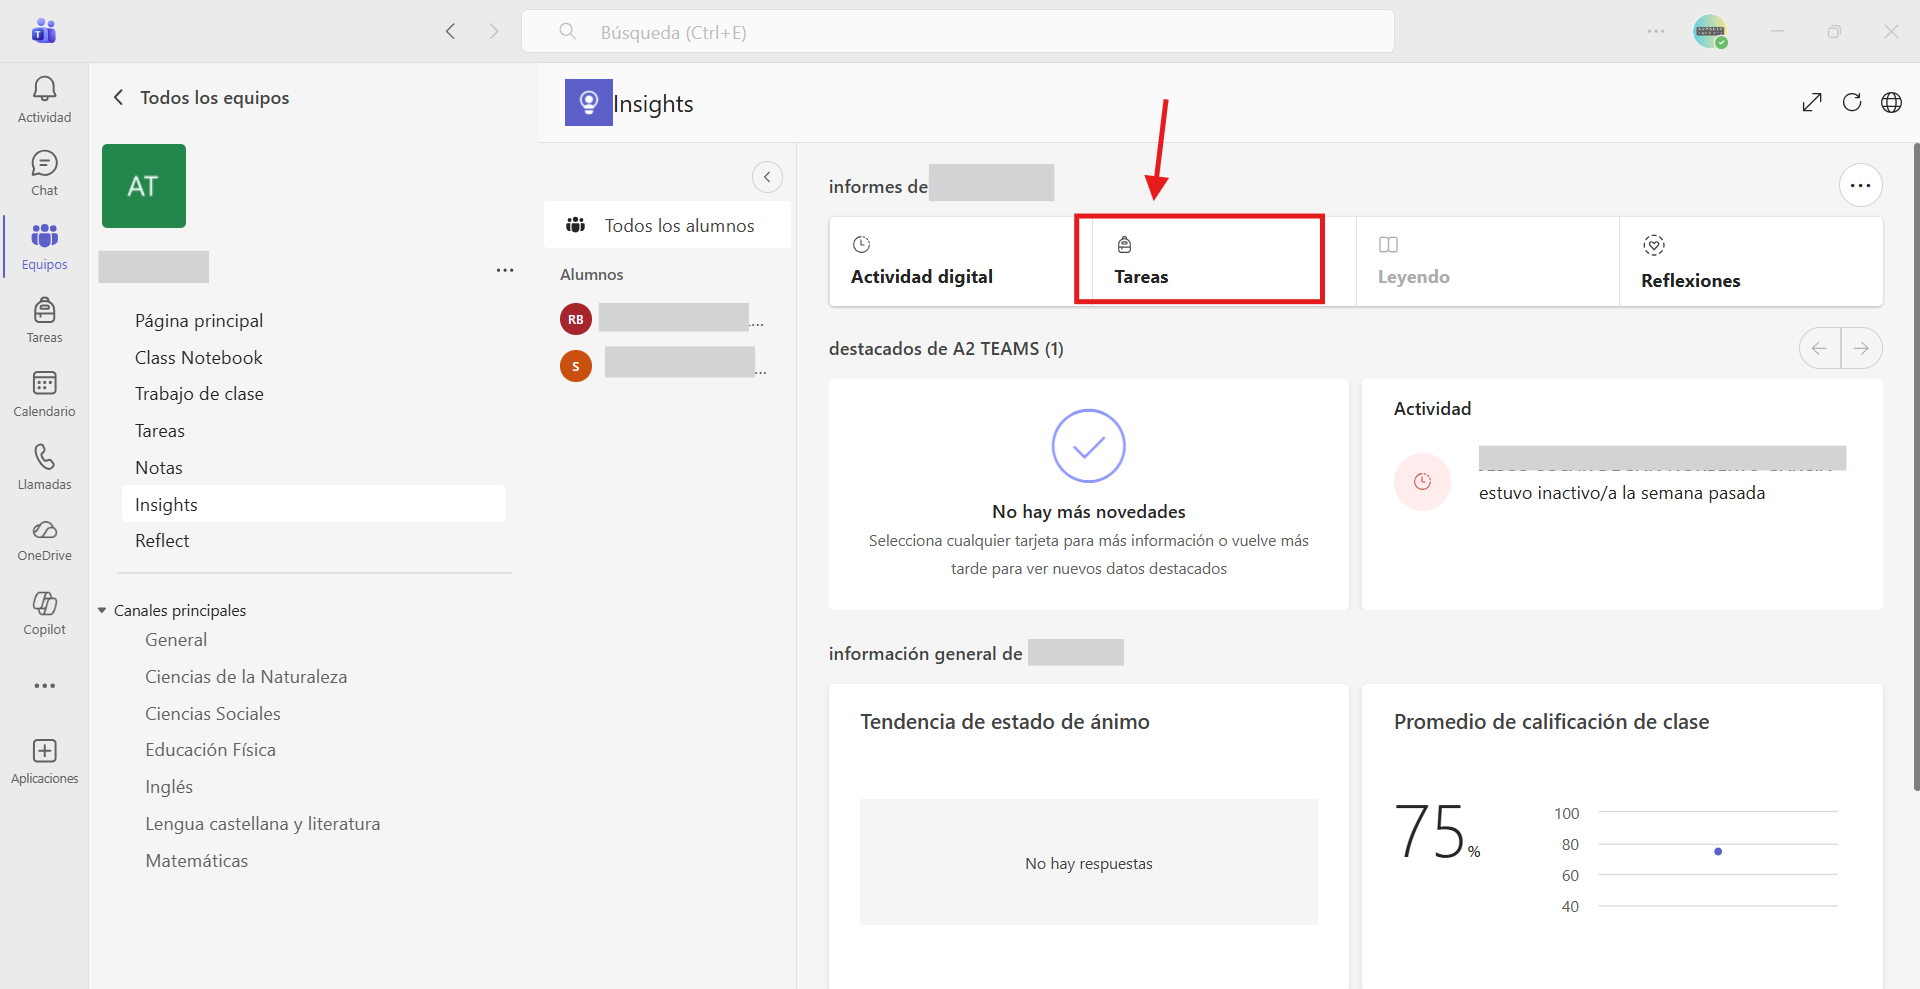Open OneDrive cloud icon
This screenshot has height=989, width=1920.
tap(44, 540)
